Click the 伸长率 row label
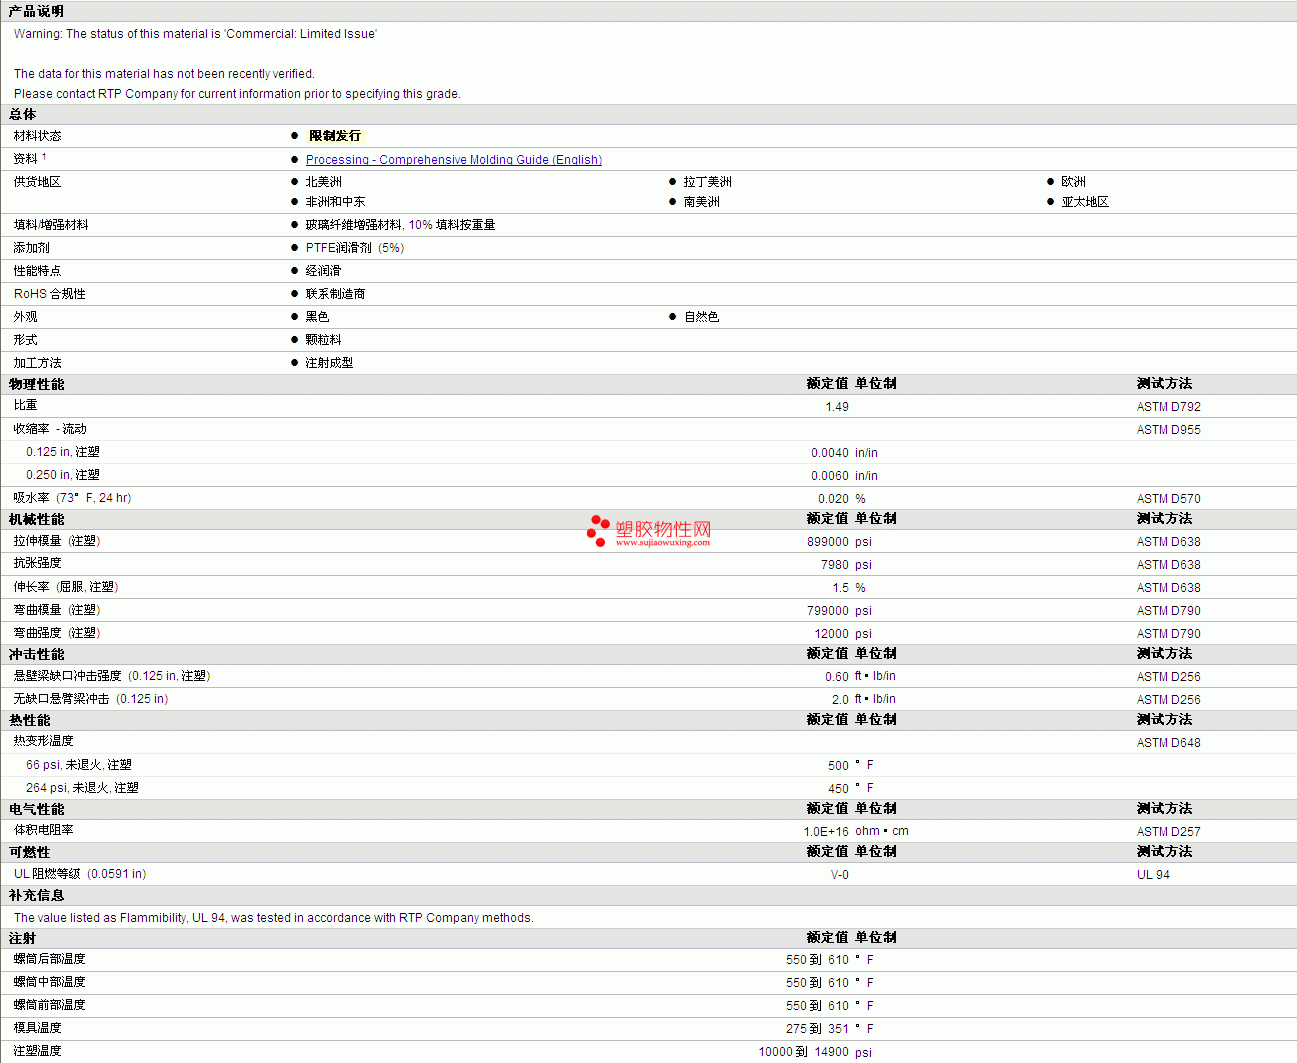1297x1063 pixels. 66,587
